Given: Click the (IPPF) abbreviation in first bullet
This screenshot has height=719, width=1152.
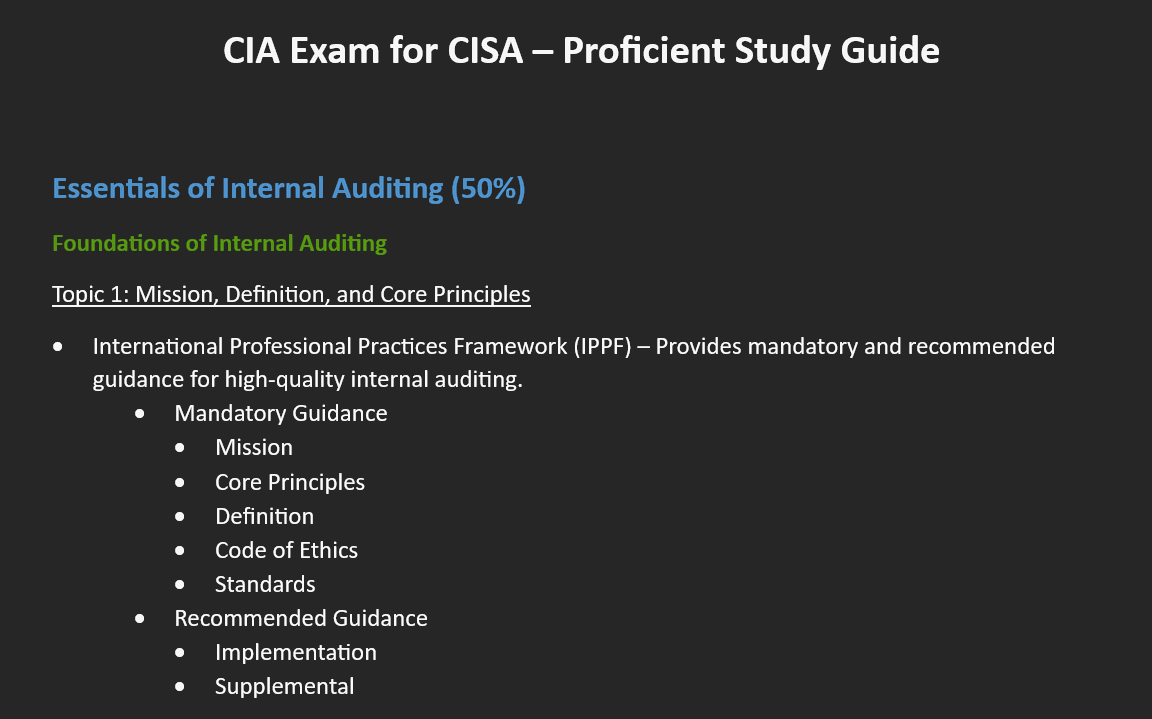Looking at the screenshot, I should [602, 346].
